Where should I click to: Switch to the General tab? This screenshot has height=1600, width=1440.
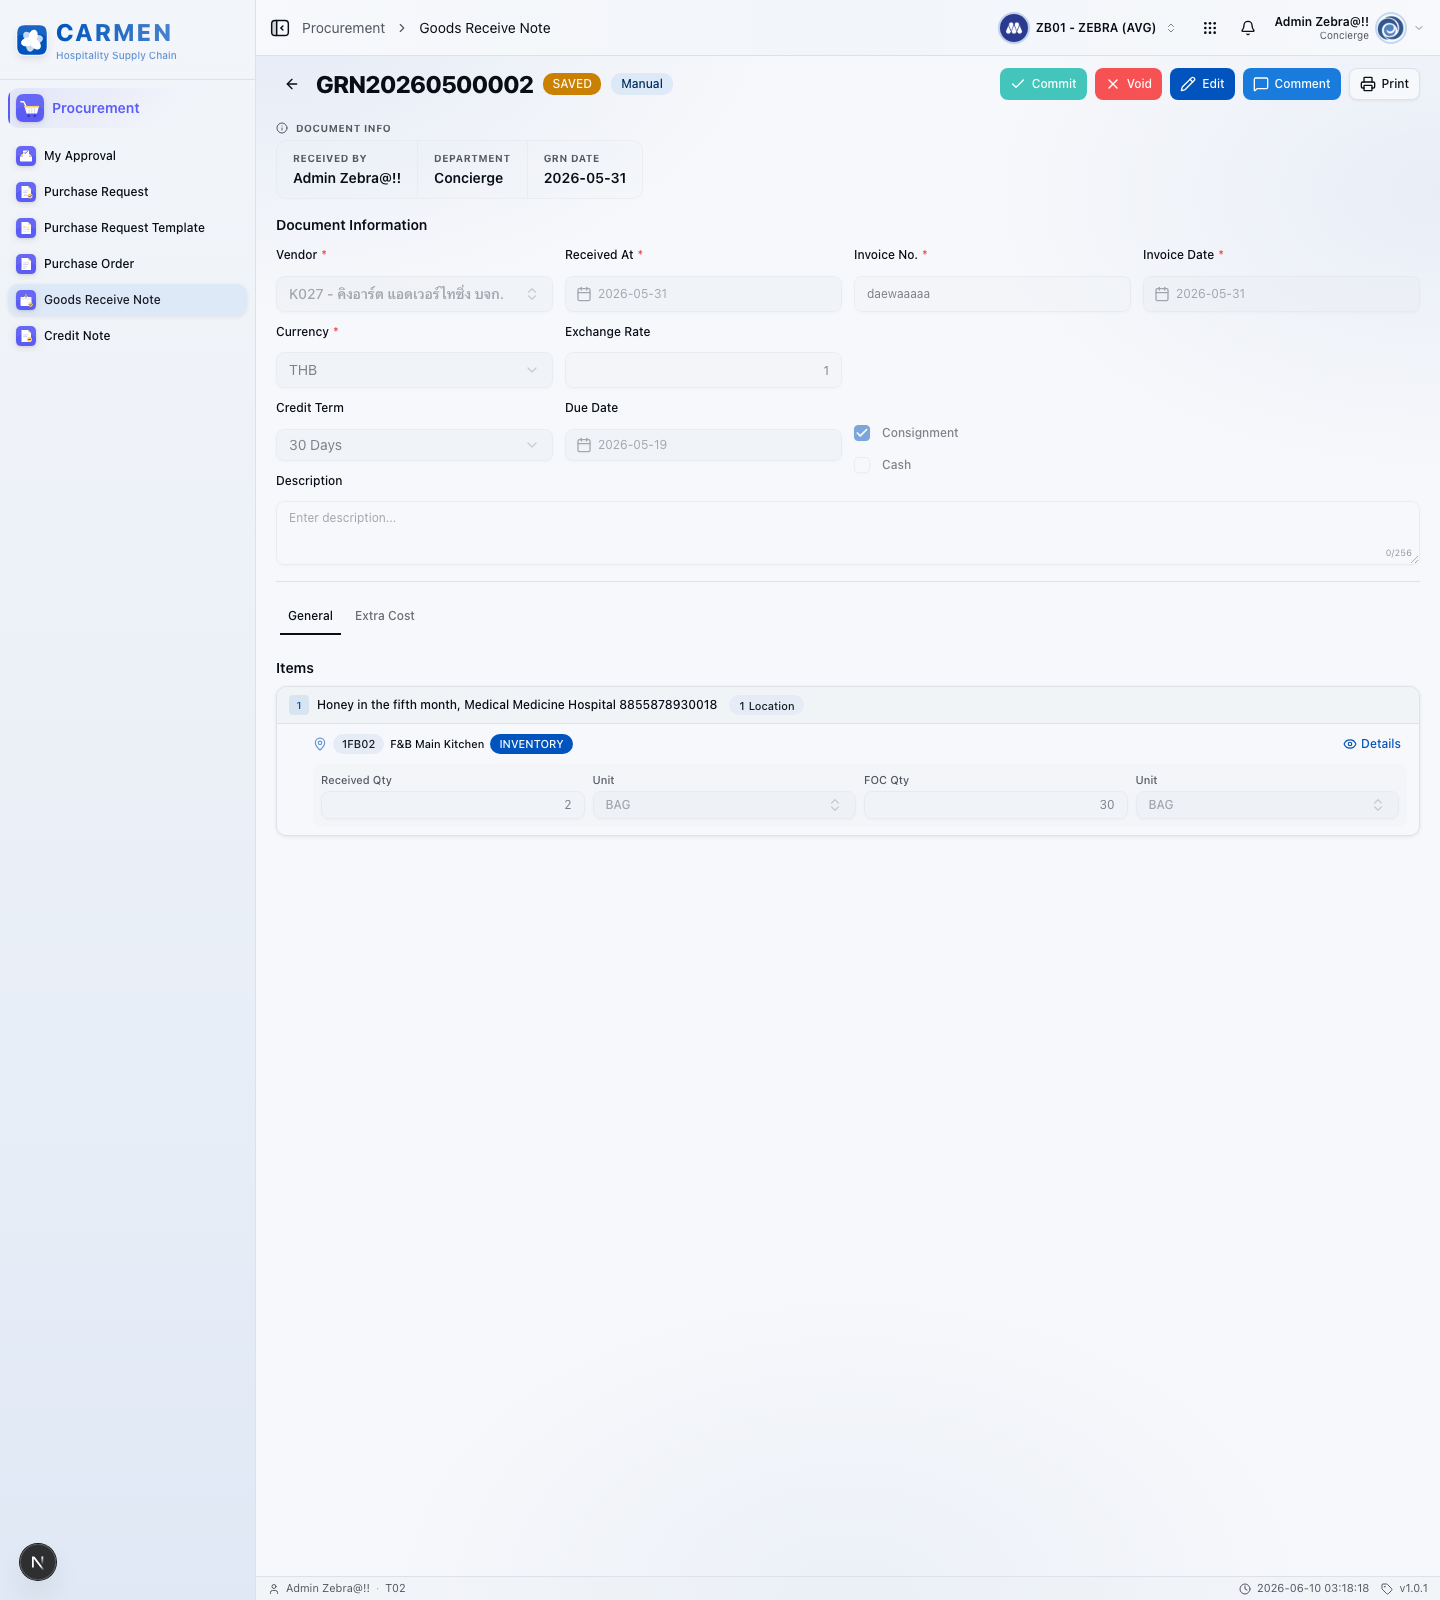310,616
